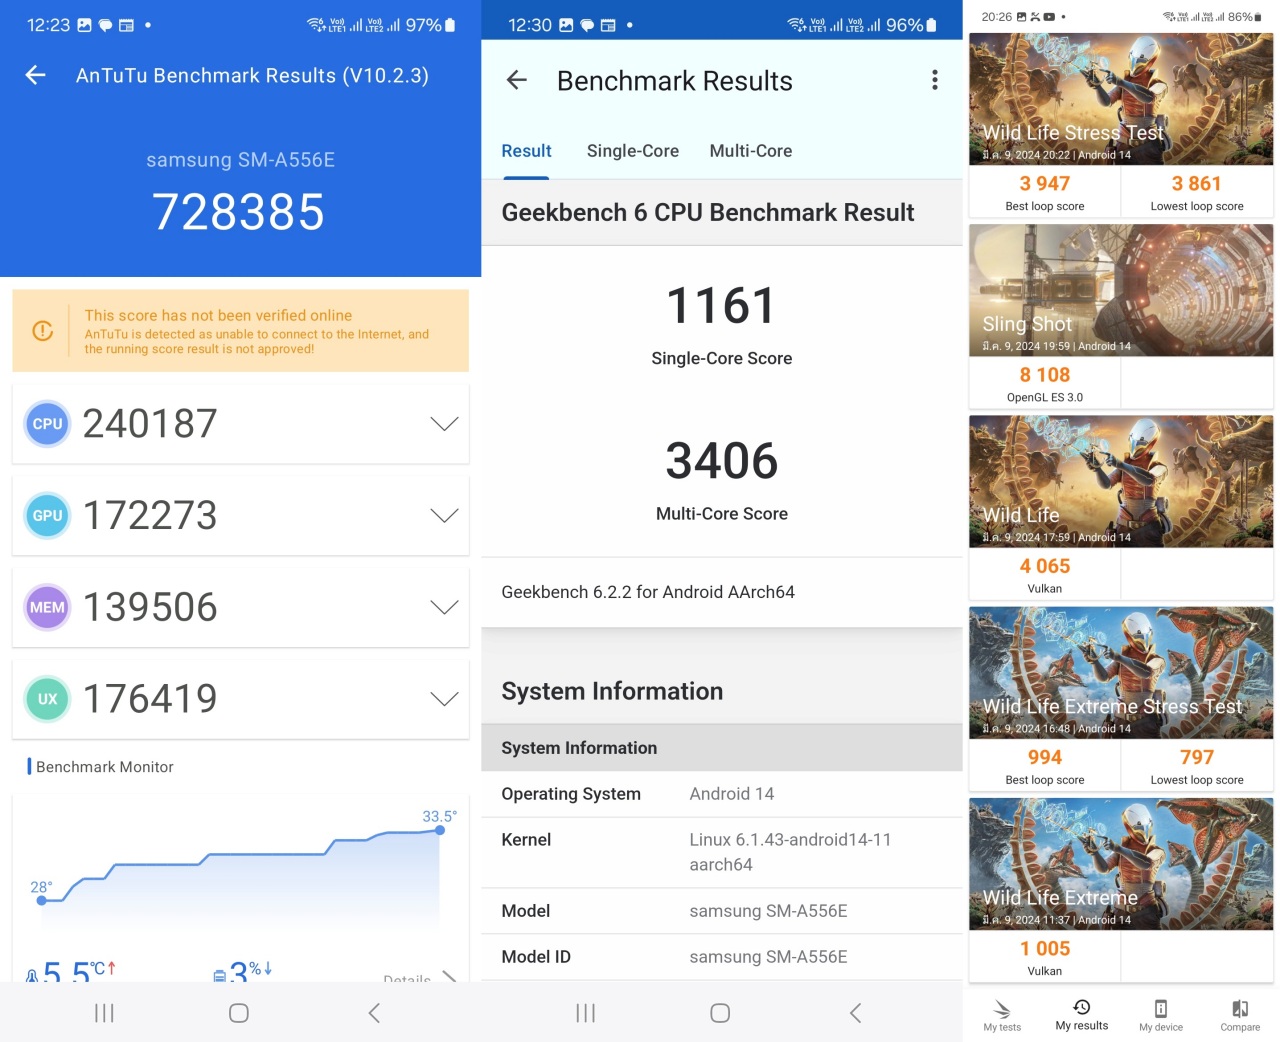Open My tests tab in 3DMark
Image resolution: width=1280 pixels, height=1042 pixels.
pyautogui.click(x=1002, y=1015)
